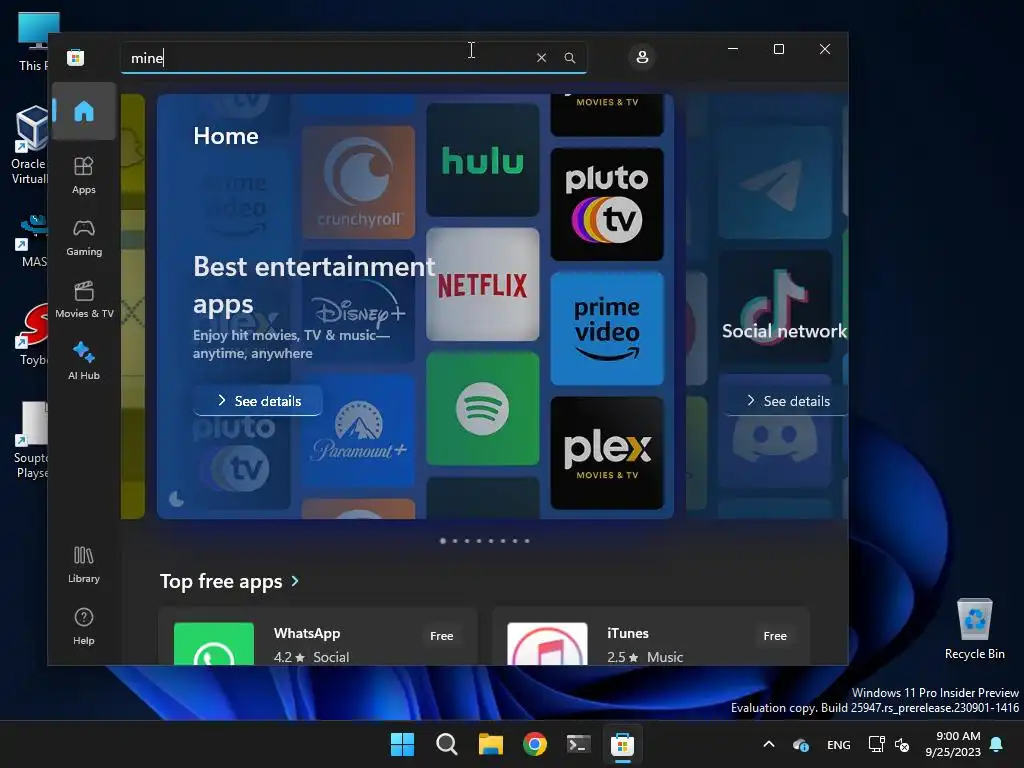Clear the search text with the X
Image resolution: width=1024 pixels, height=768 pixels.
tap(541, 57)
